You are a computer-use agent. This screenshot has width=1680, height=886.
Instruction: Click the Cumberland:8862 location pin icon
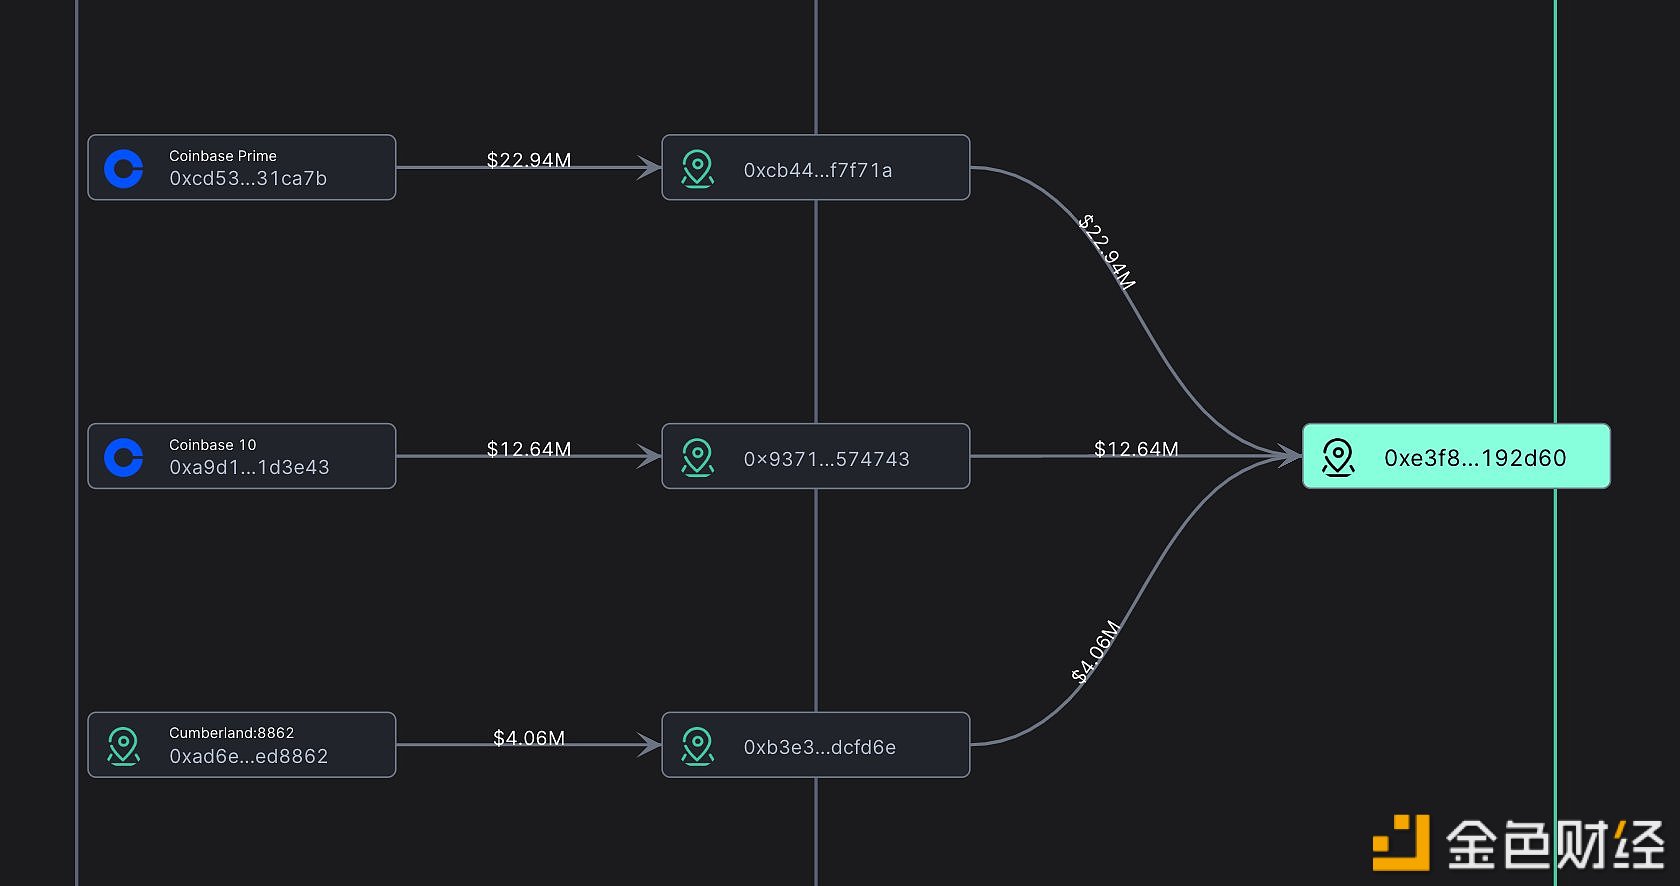point(124,746)
